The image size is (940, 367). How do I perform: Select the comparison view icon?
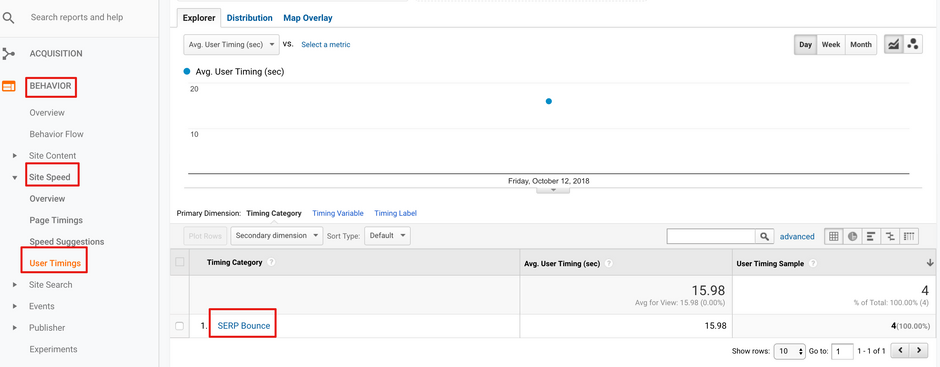click(890, 236)
